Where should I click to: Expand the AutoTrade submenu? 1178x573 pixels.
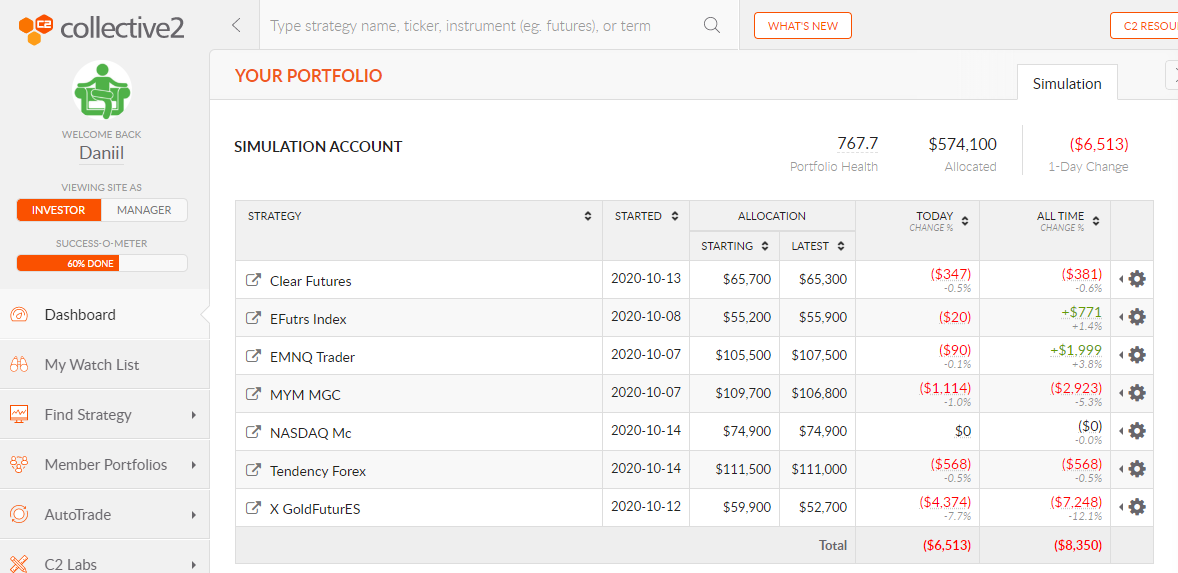click(x=194, y=515)
